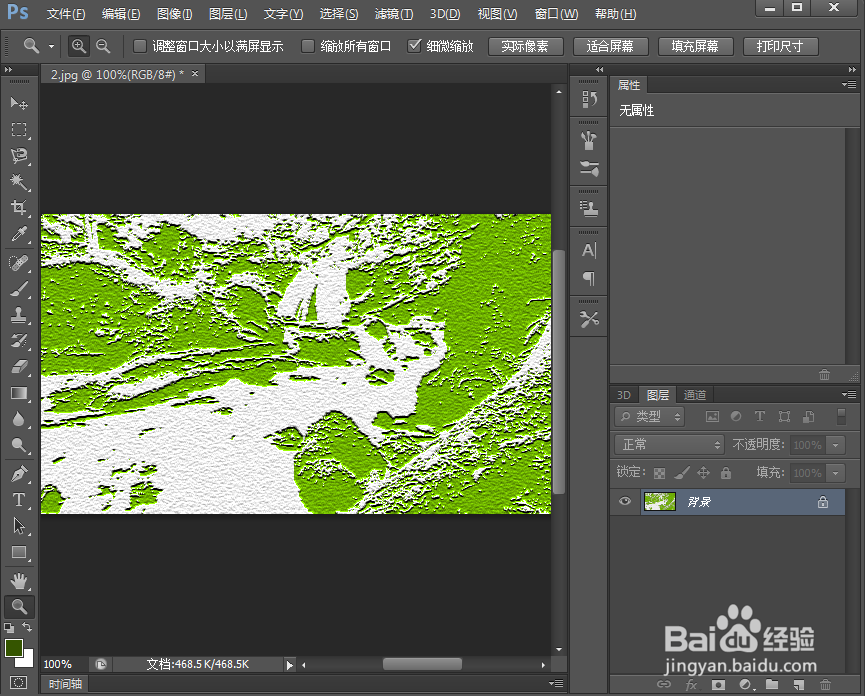Image resolution: width=865 pixels, height=696 pixels.
Task: Click the foreground color swatch
Action: 13,648
